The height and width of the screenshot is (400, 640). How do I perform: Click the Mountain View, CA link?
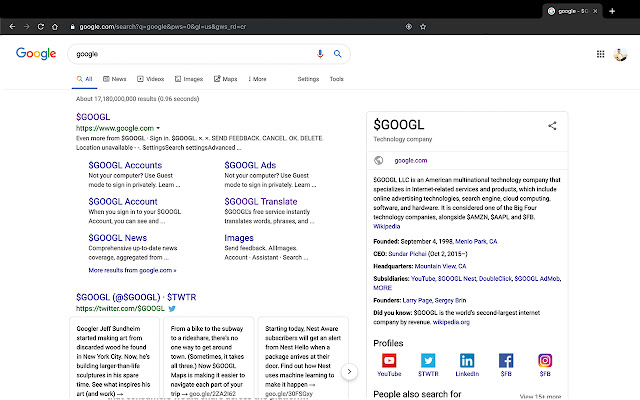pos(440,266)
